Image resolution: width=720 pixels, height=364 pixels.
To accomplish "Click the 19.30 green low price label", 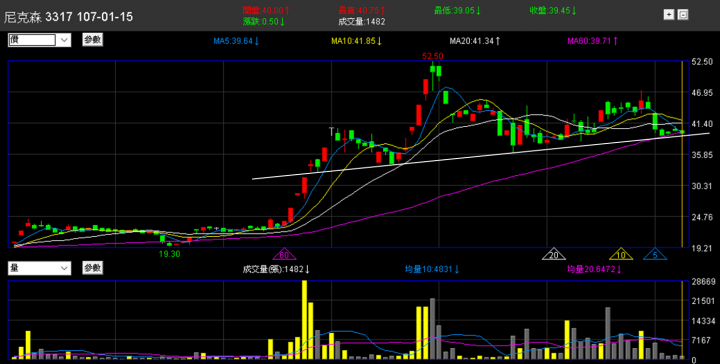I will click(x=169, y=254).
